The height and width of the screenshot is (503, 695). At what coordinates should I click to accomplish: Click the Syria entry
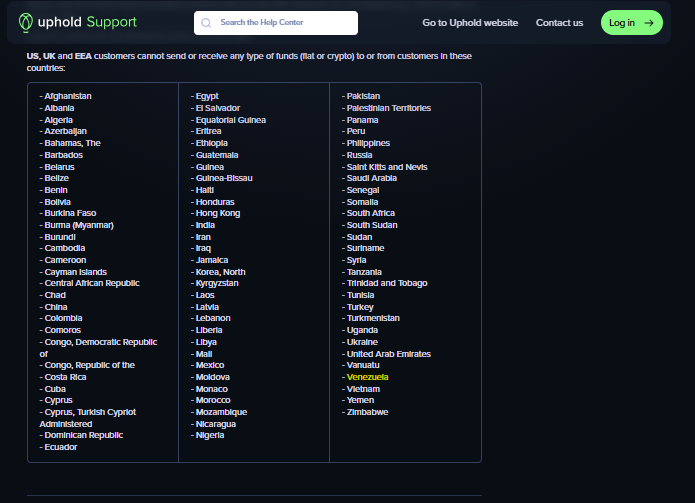point(356,260)
